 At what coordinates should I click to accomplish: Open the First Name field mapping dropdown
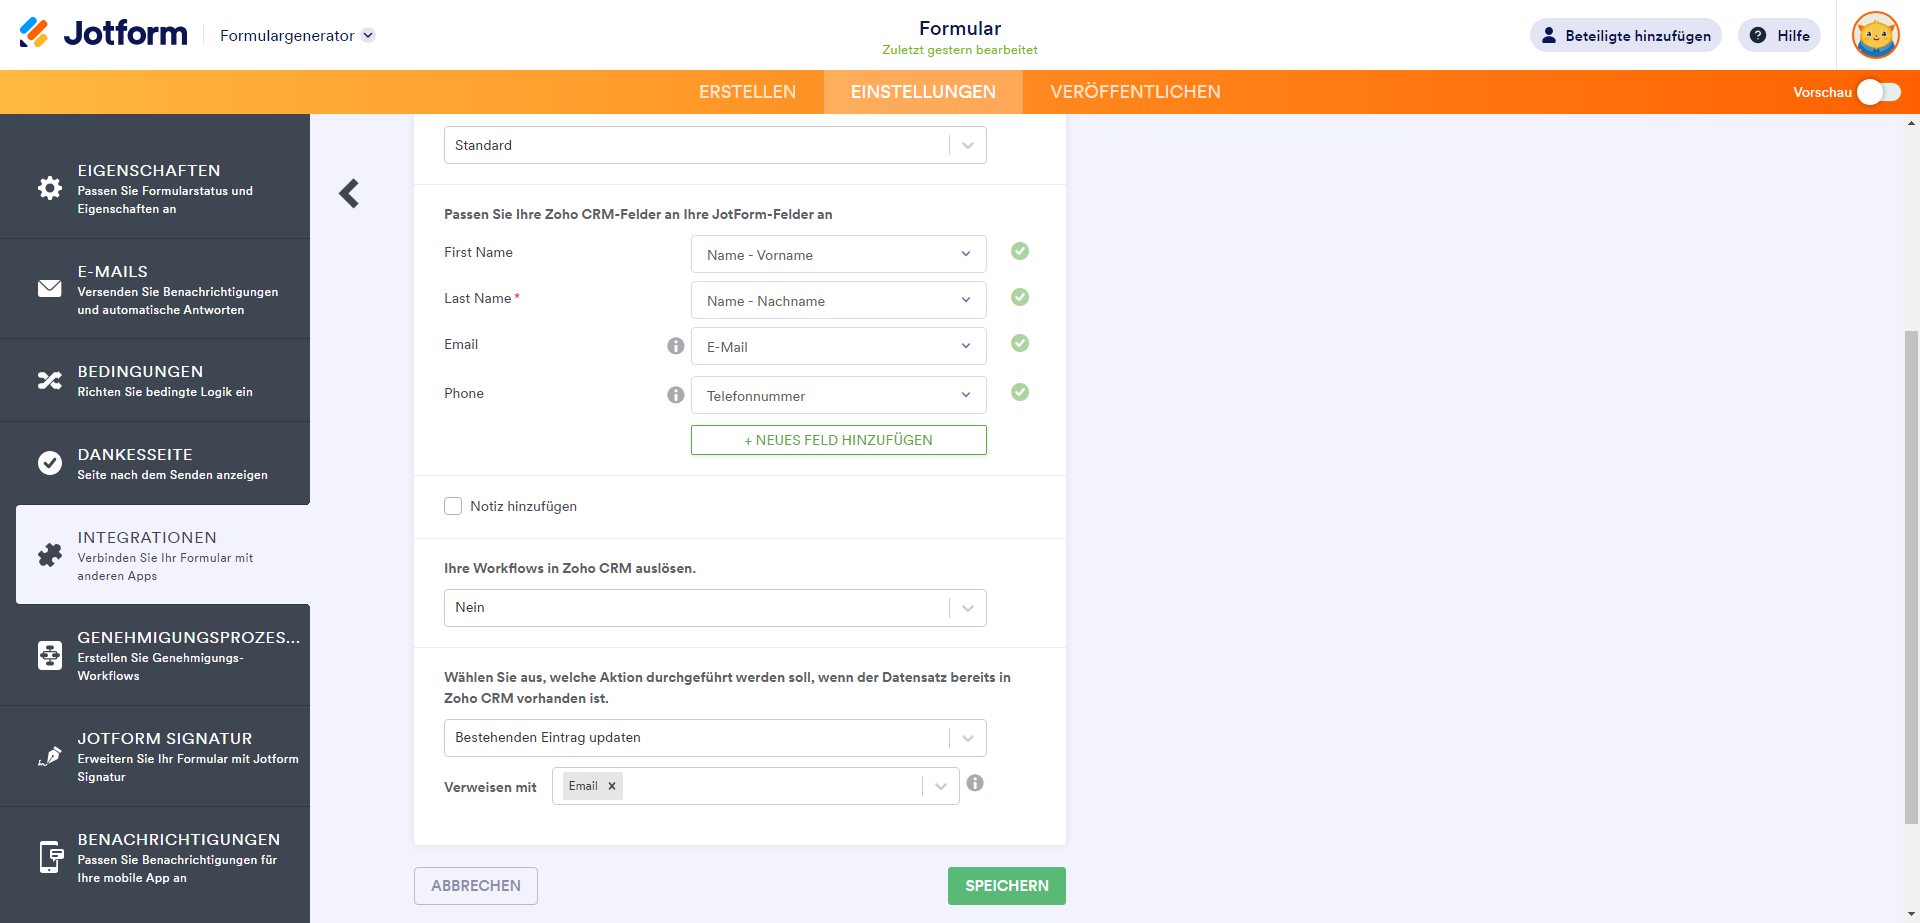(x=838, y=255)
